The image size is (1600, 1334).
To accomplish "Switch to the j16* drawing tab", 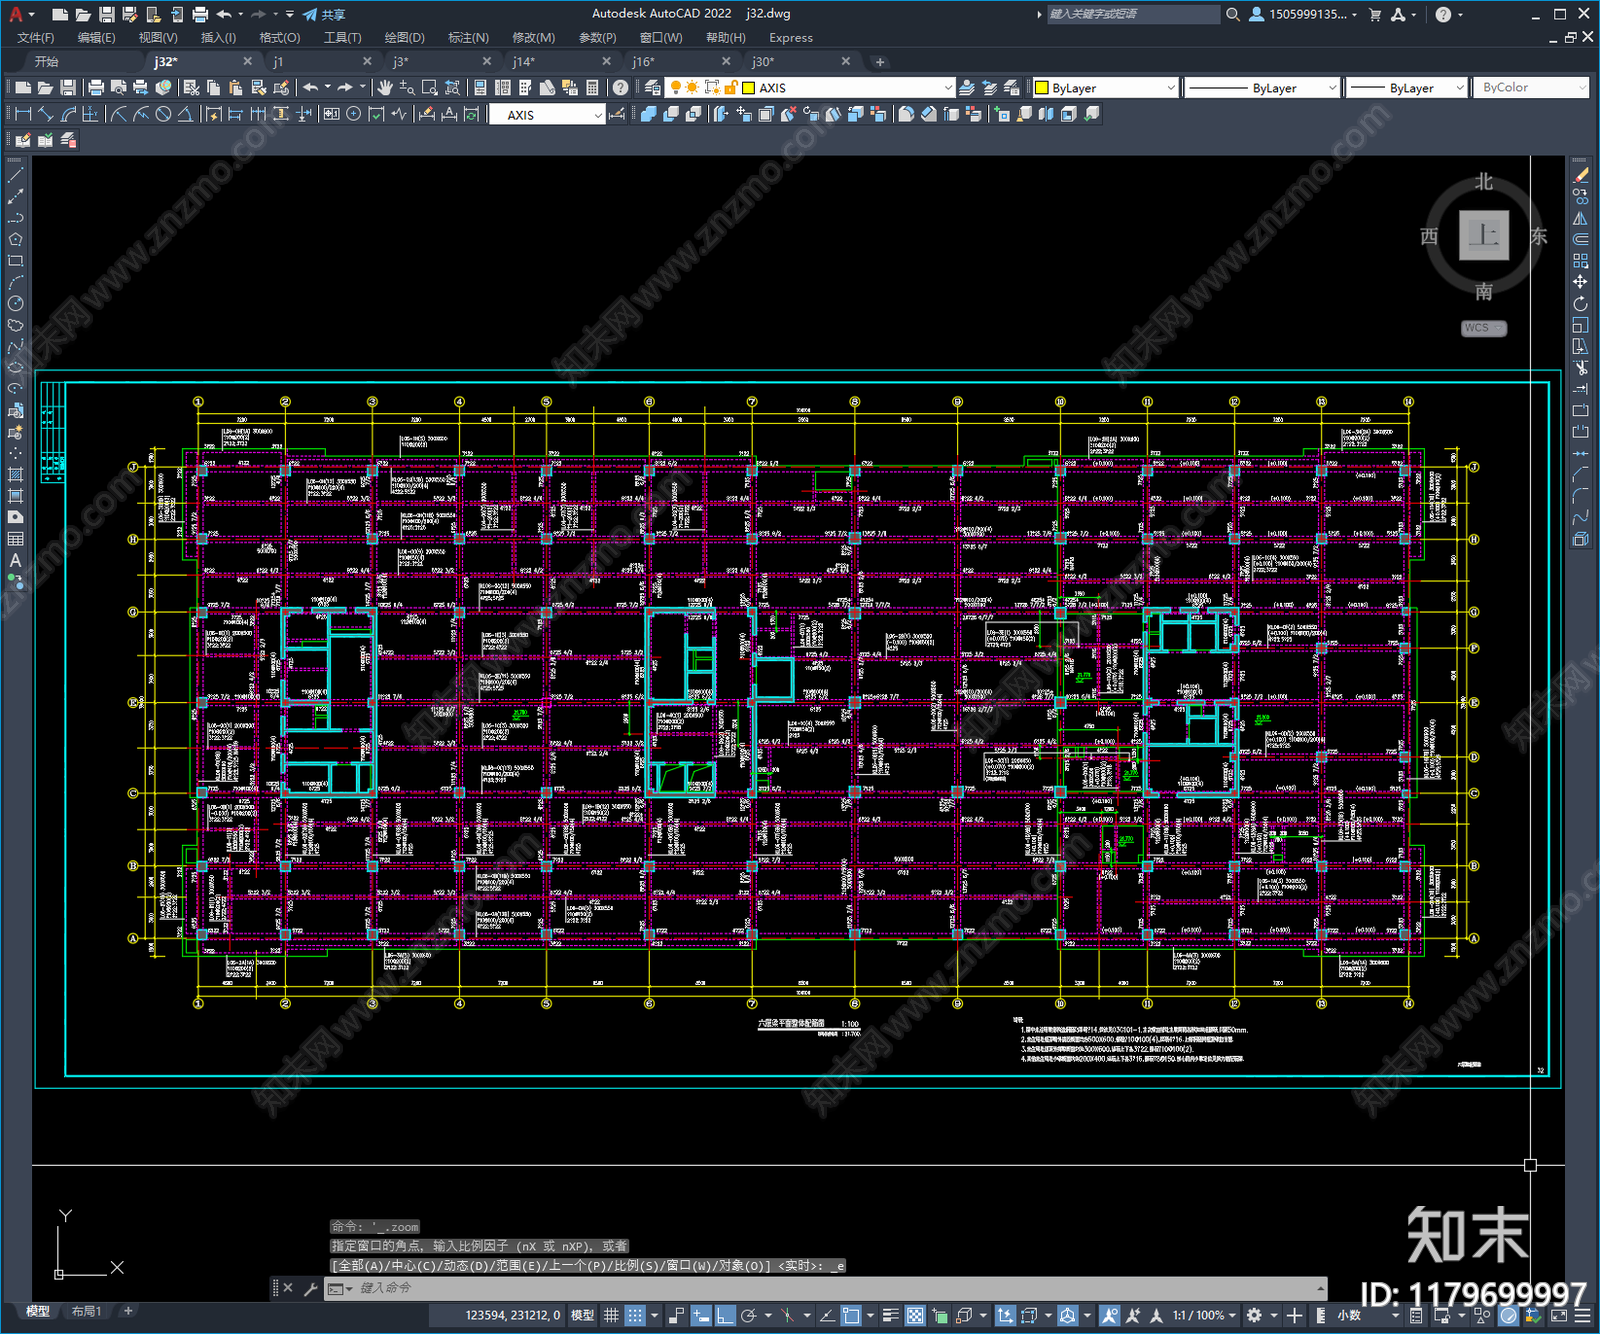I will tap(643, 62).
